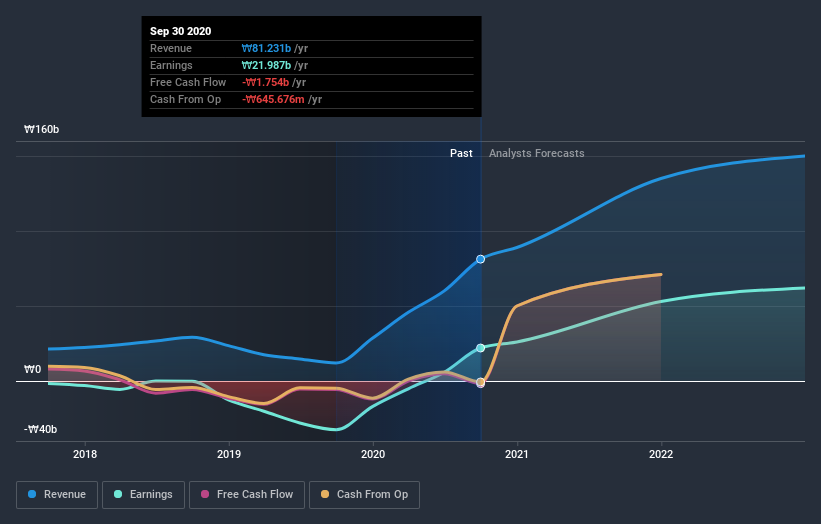Viewport: 821px width, 524px height.
Task: Click the 2019 x-axis label
Action: [229, 454]
